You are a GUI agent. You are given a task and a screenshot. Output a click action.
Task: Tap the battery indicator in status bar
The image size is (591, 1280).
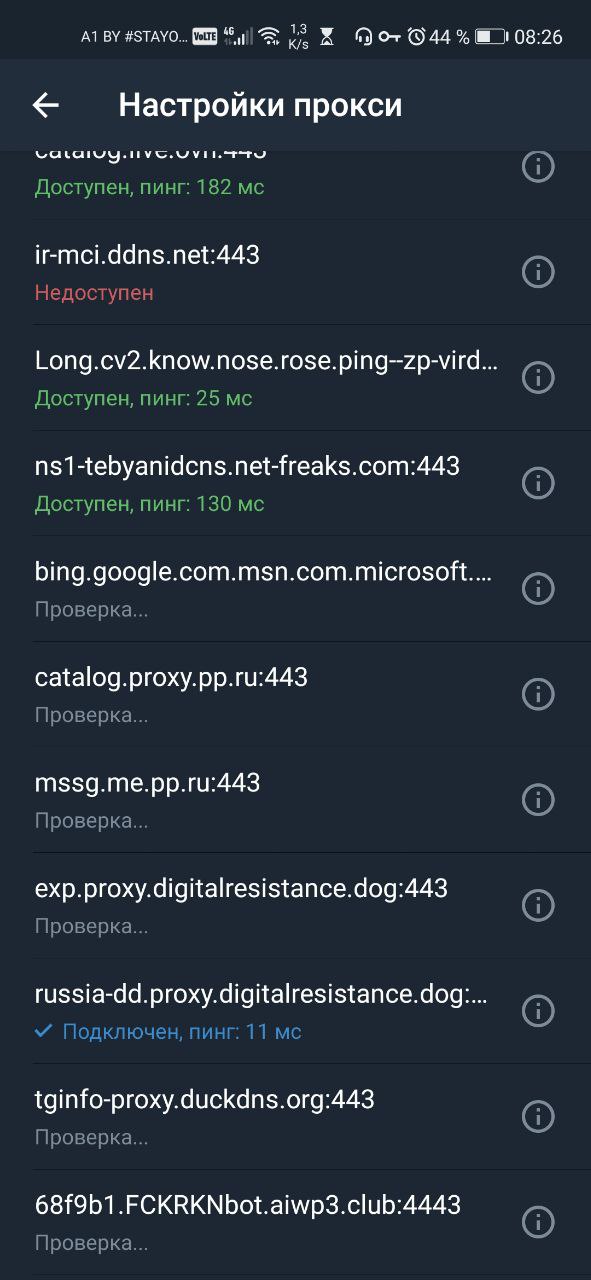(491, 37)
